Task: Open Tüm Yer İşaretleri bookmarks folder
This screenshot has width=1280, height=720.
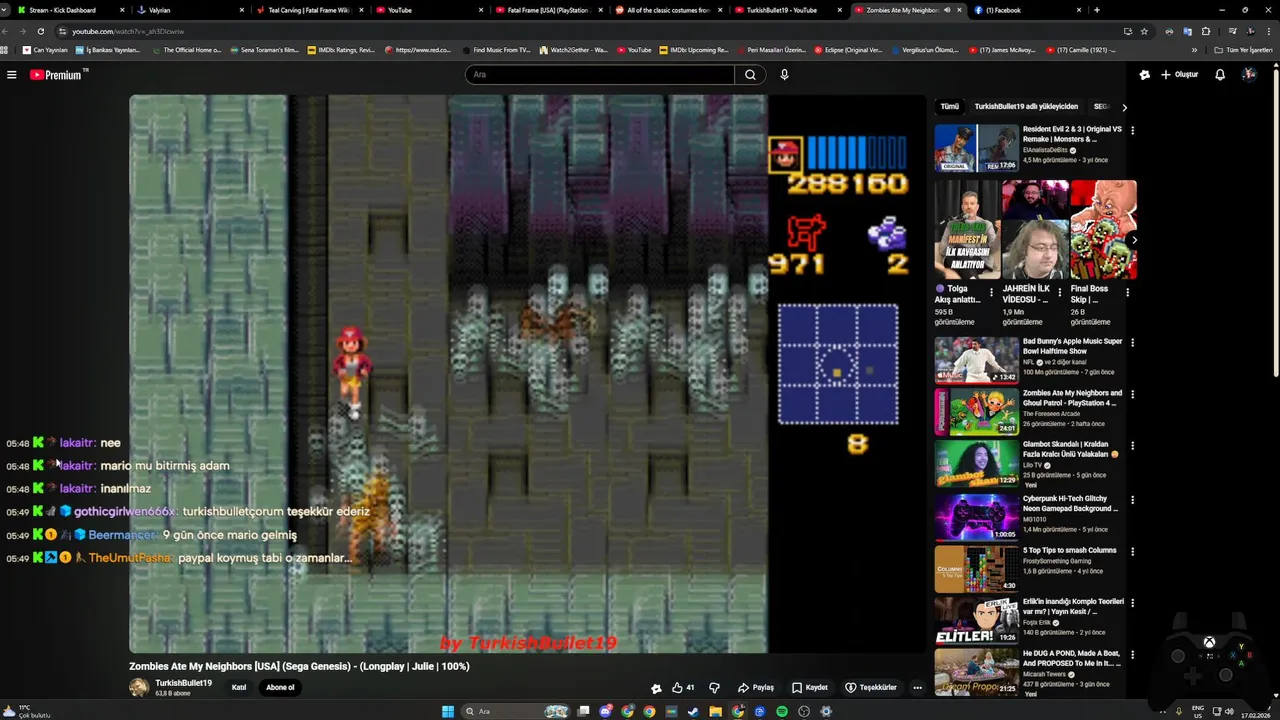Action: (1243, 49)
